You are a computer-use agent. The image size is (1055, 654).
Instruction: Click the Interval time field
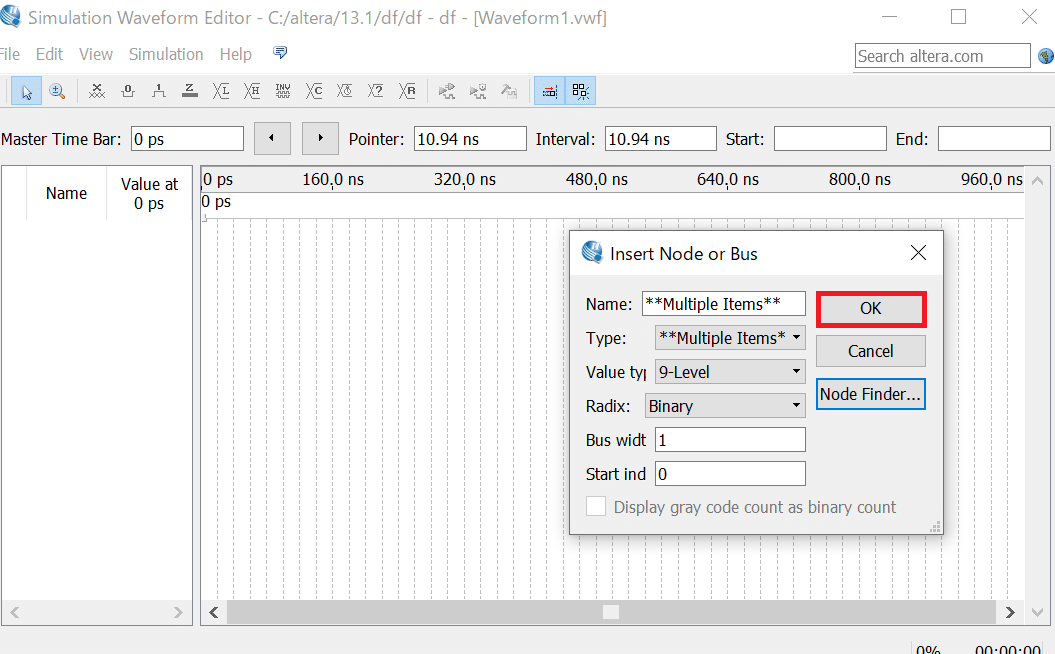click(661, 139)
